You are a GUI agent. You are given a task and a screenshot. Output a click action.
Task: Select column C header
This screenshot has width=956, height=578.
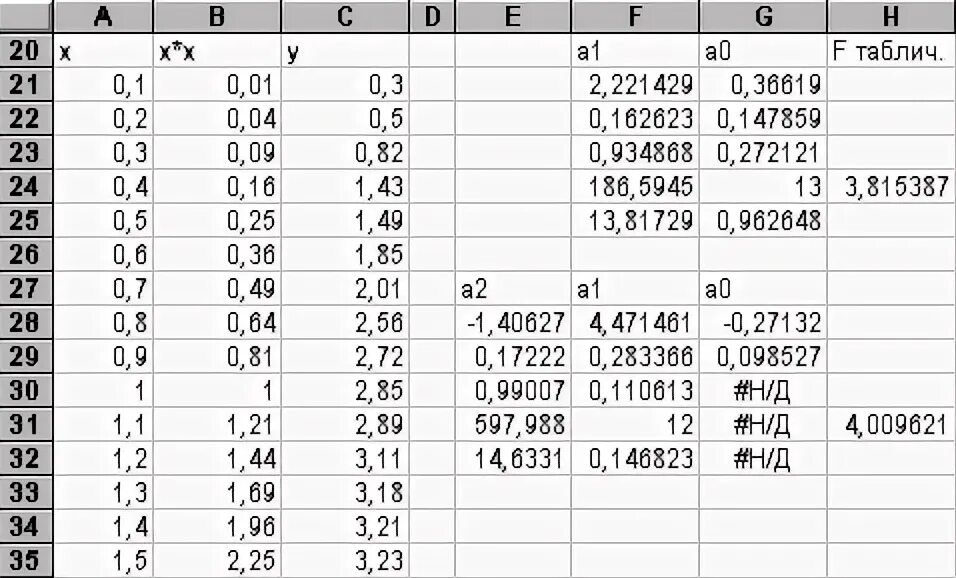click(x=345, y=16)
